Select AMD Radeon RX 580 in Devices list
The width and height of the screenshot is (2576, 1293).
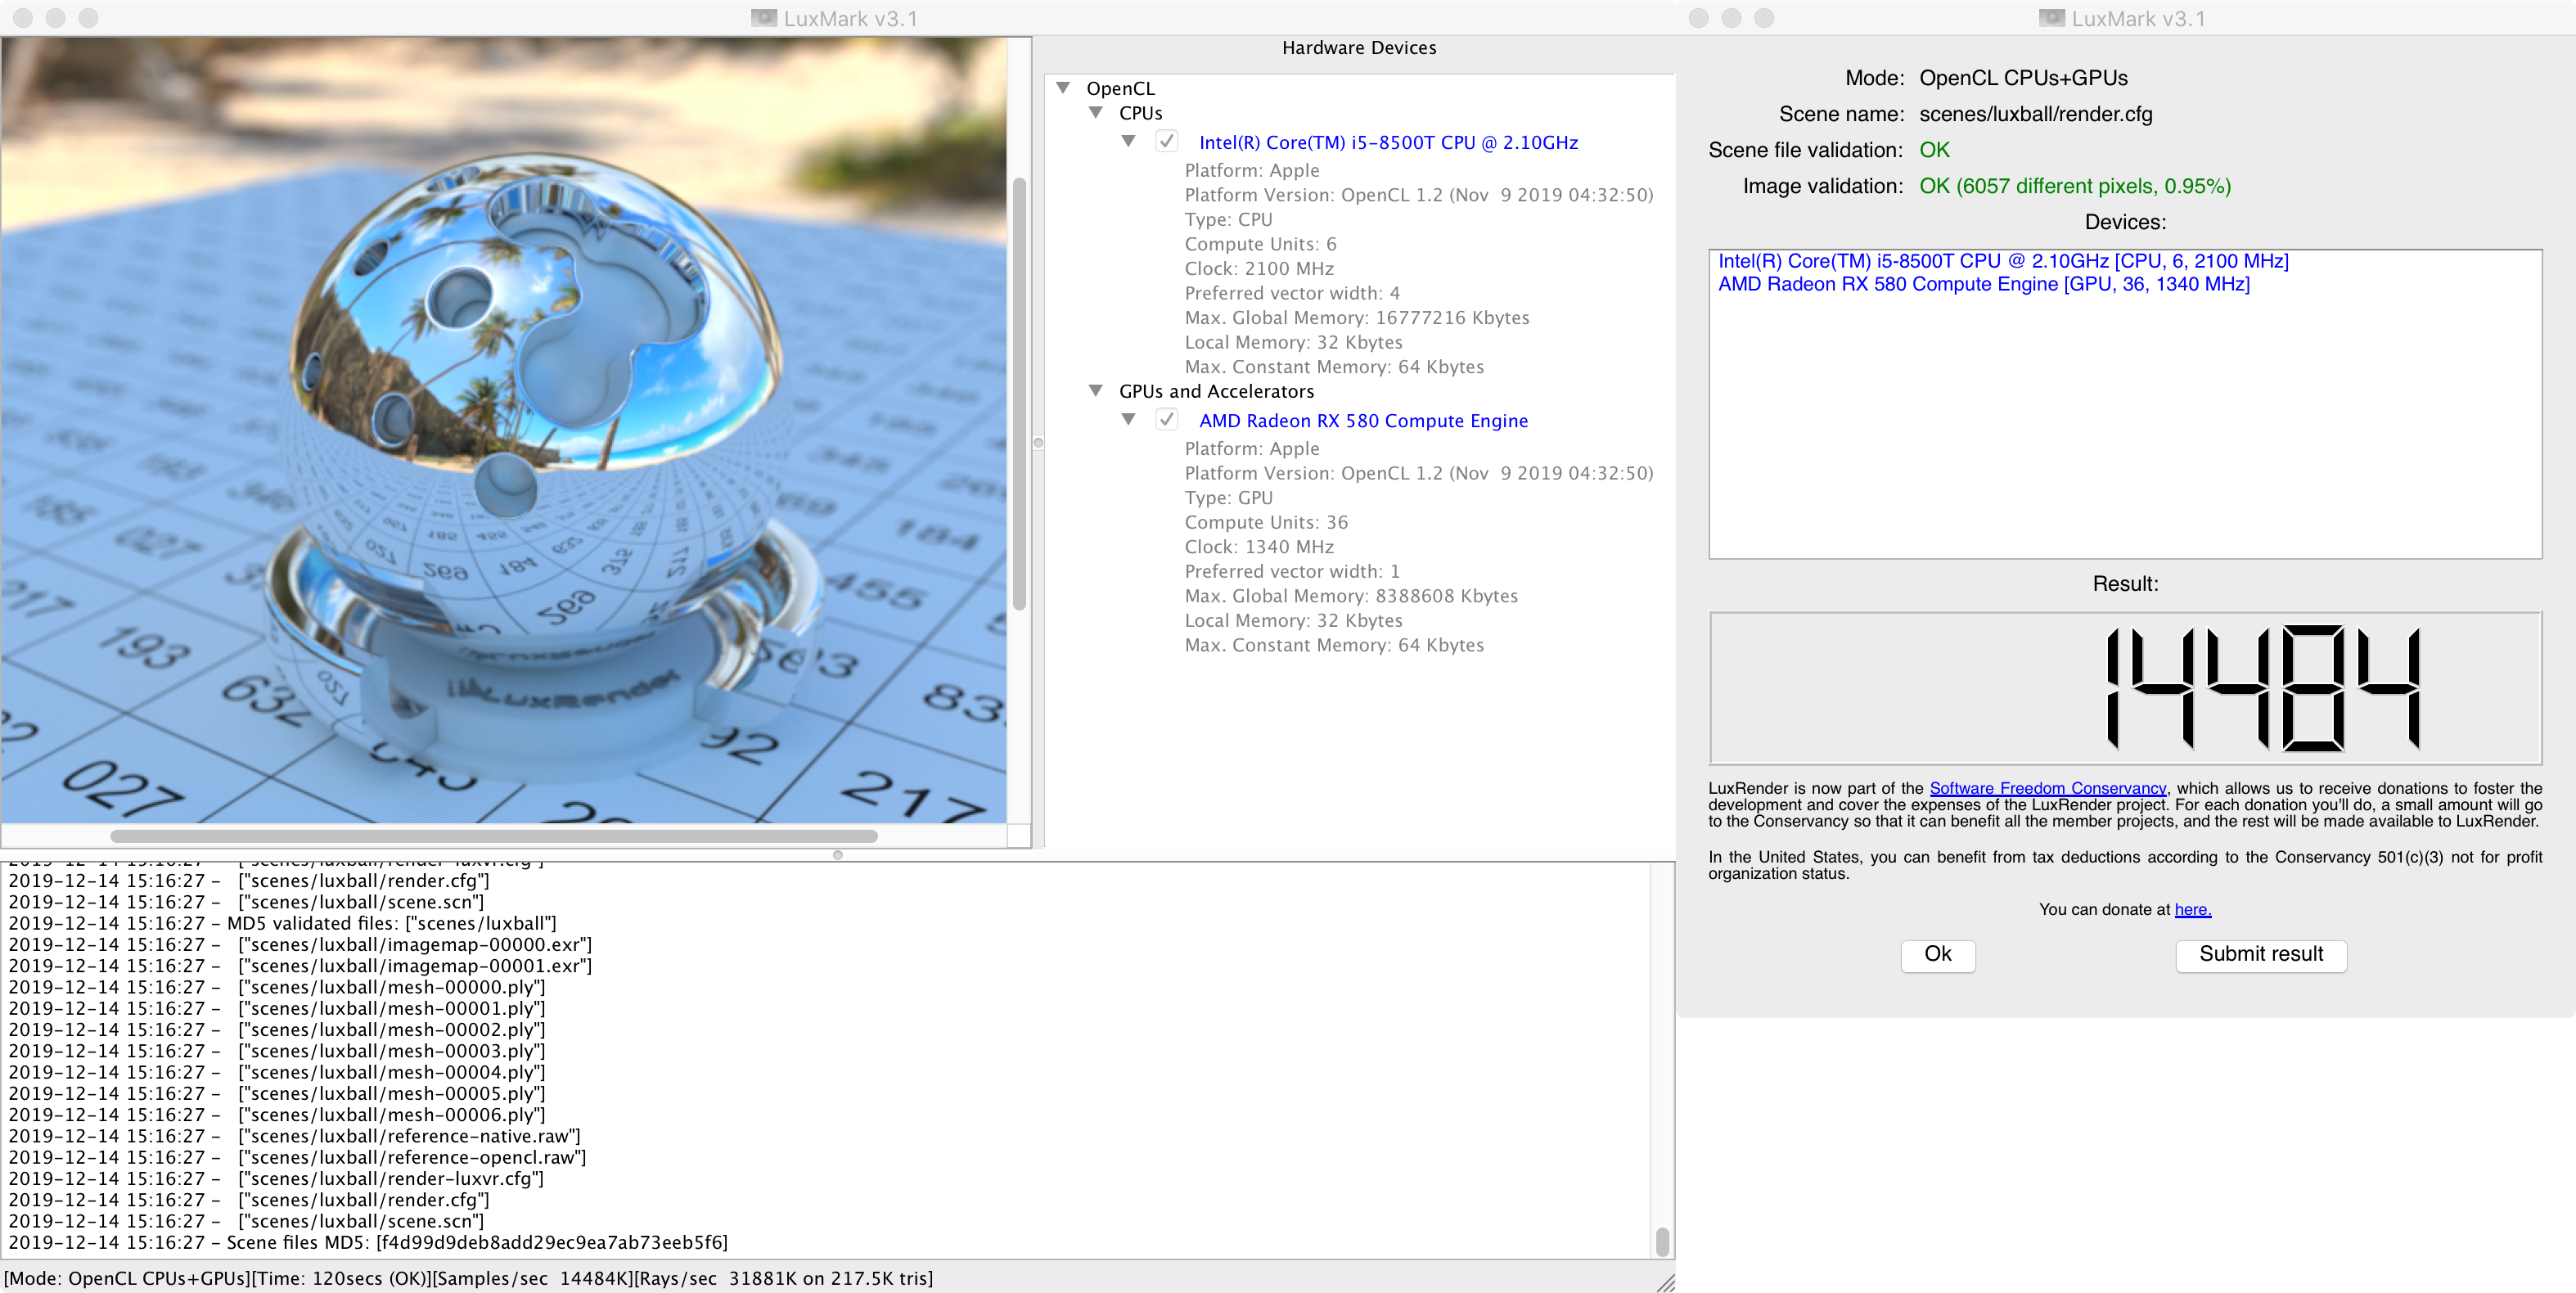pyautogui.click(x=1983, y=284)
